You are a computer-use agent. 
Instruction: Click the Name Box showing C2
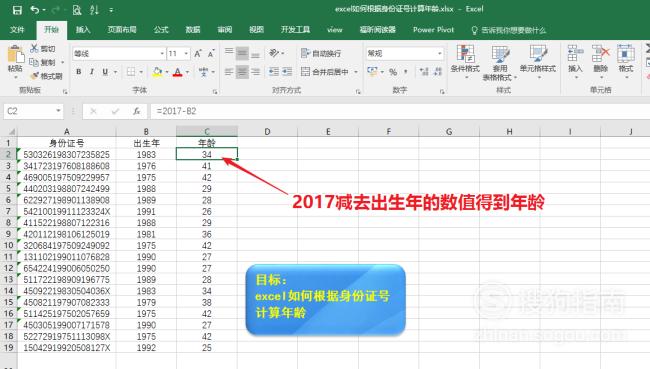(x=29, y=111)
